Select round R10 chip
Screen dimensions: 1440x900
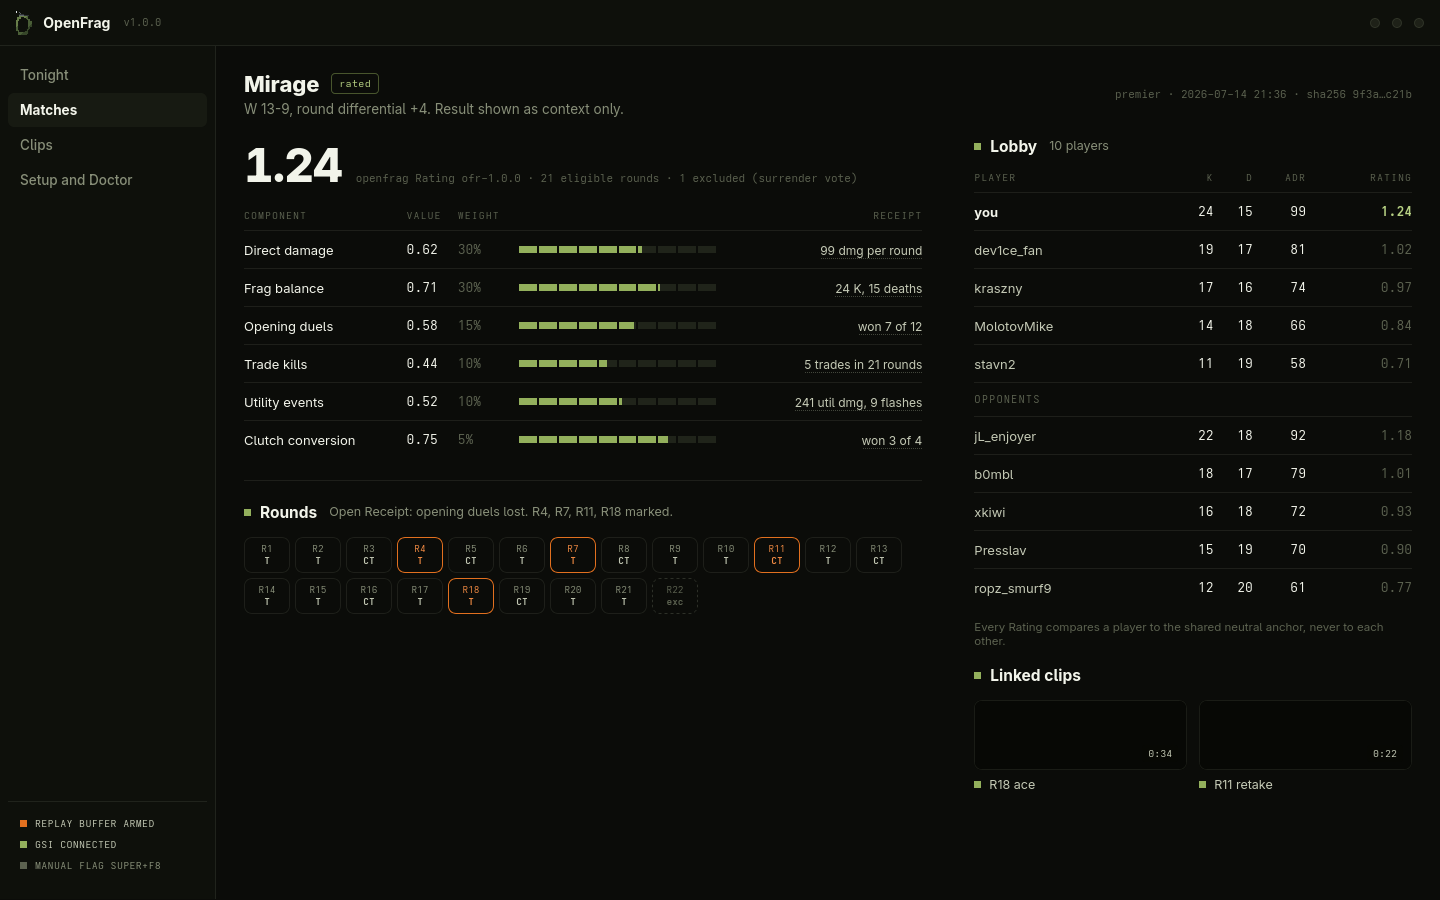[x=726, y=555]
